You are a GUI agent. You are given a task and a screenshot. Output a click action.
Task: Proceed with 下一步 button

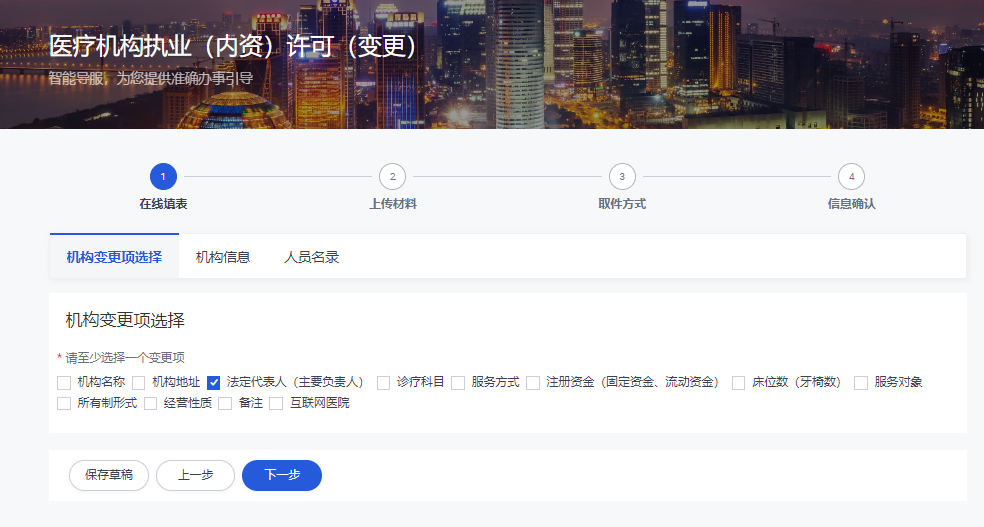[282, 475]
